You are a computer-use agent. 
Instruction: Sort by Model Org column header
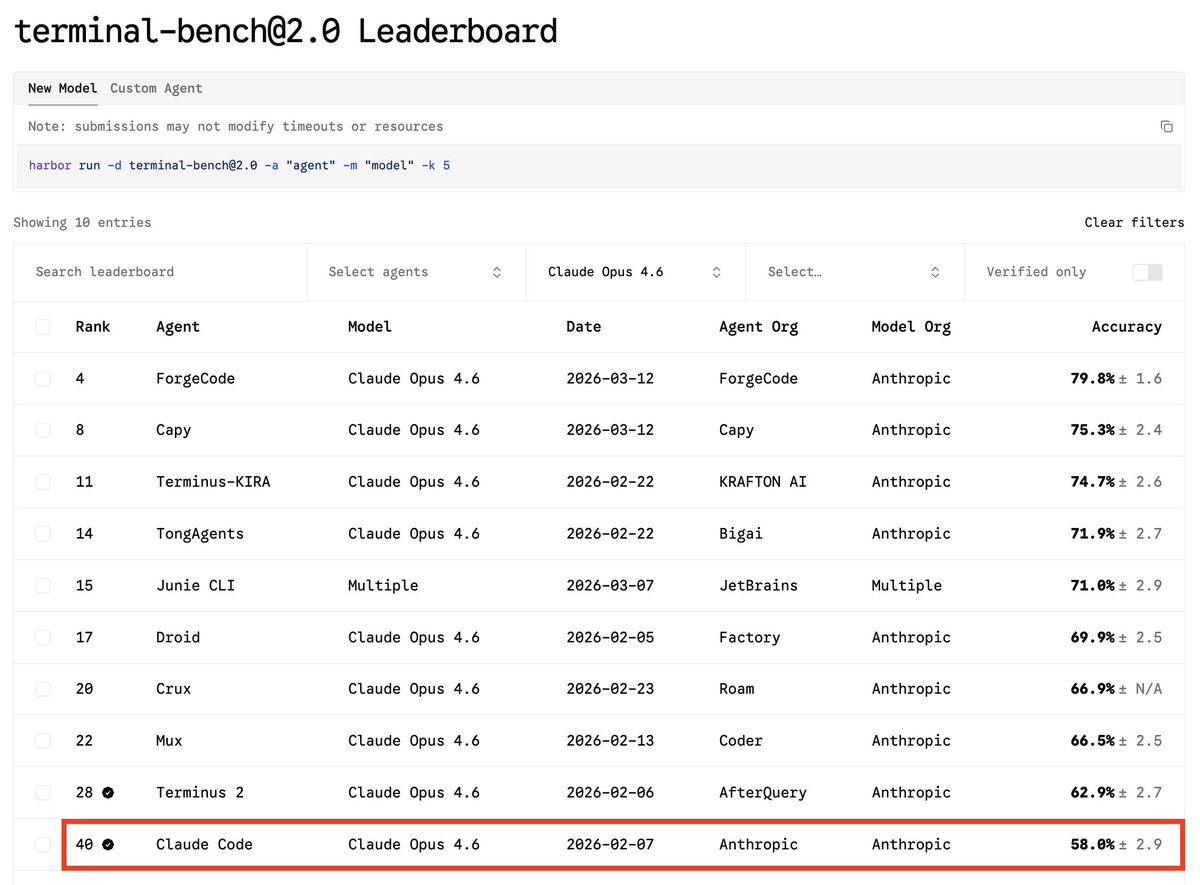tap(911, 327)
